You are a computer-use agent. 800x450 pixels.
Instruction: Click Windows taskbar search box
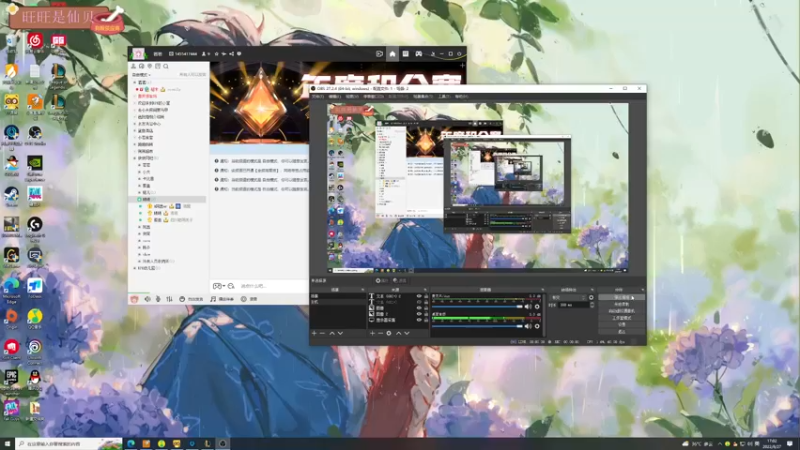tap(69, 444)
